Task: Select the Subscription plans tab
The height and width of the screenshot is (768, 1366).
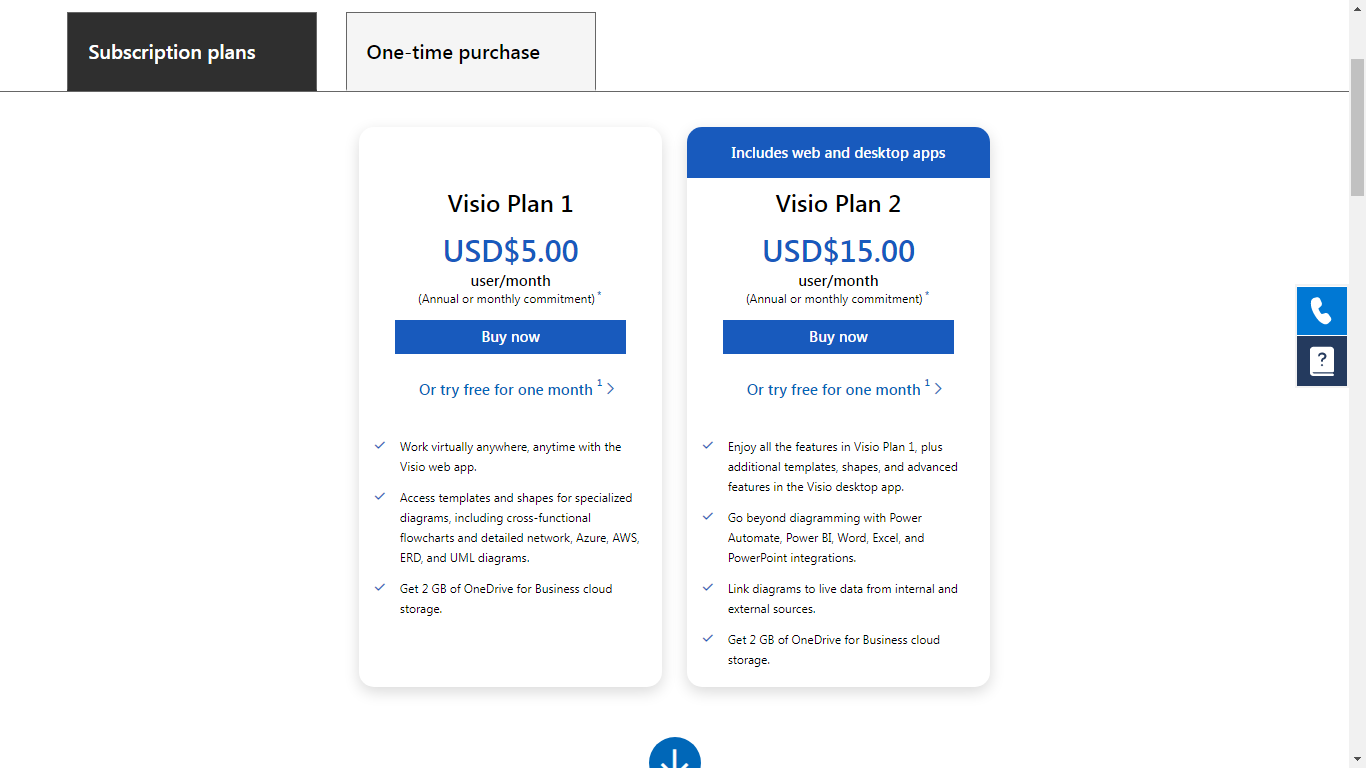Action: coord(191,51)
